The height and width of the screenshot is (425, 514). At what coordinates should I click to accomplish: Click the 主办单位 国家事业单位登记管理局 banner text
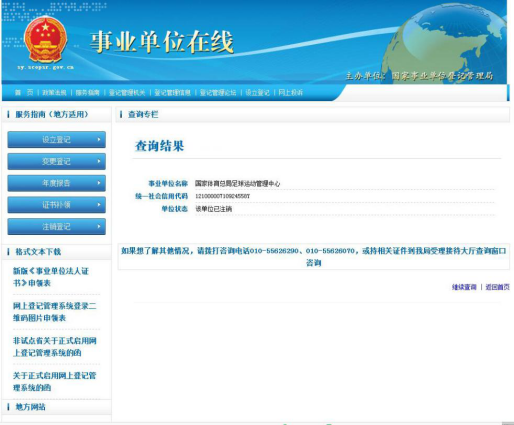coord(419,76)
